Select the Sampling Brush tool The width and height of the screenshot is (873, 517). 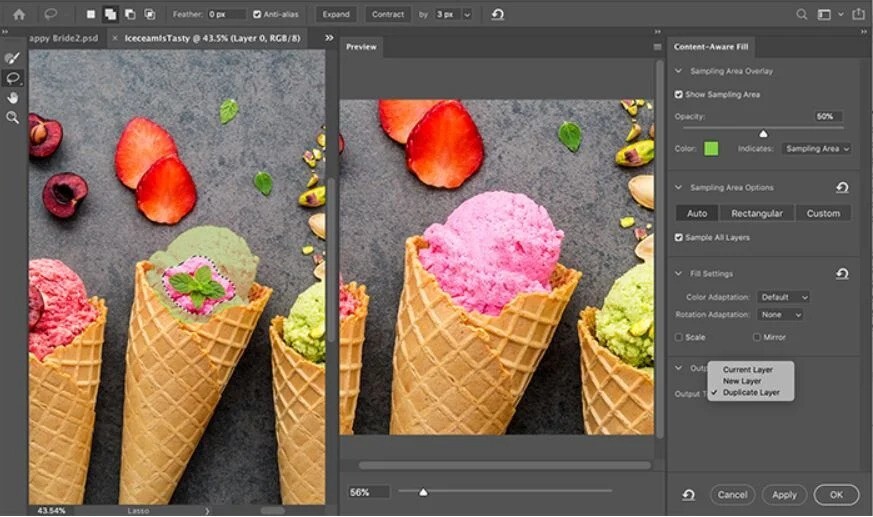[12, 58]
